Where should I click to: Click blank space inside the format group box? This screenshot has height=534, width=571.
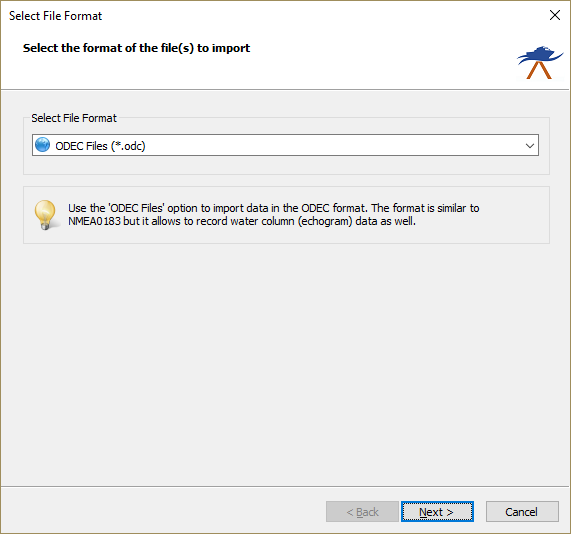tap(285, 165)
